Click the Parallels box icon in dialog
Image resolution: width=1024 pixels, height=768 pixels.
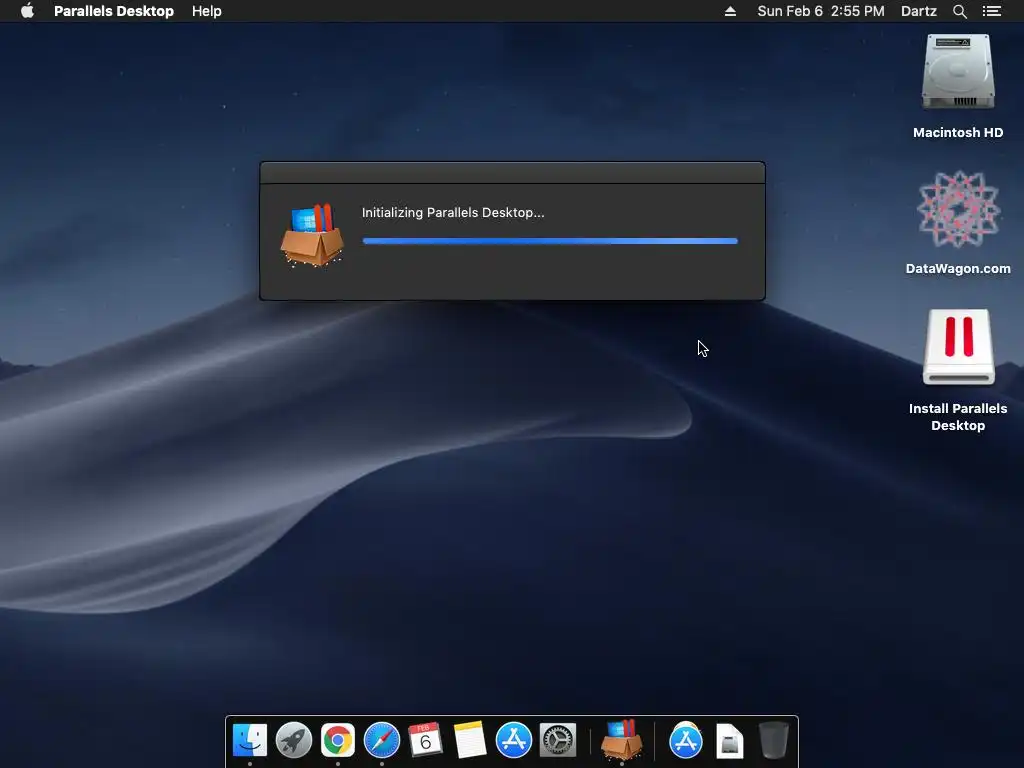tap(312, 235)
